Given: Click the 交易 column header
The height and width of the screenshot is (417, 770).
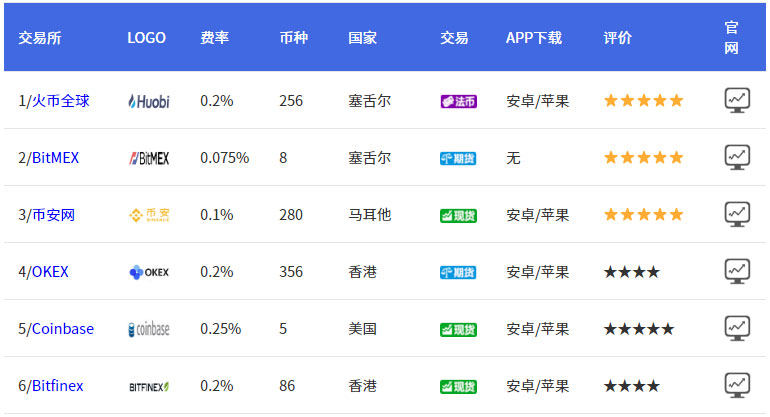Looking at the screenshot, I should click(x=454, y=38).
